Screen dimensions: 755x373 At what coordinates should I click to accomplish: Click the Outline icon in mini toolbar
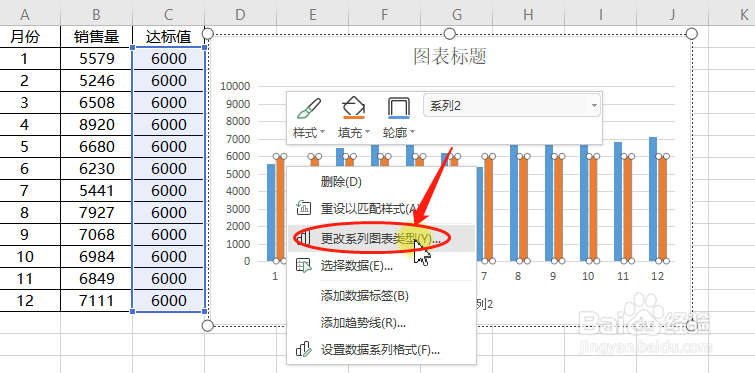click(399, 108)
